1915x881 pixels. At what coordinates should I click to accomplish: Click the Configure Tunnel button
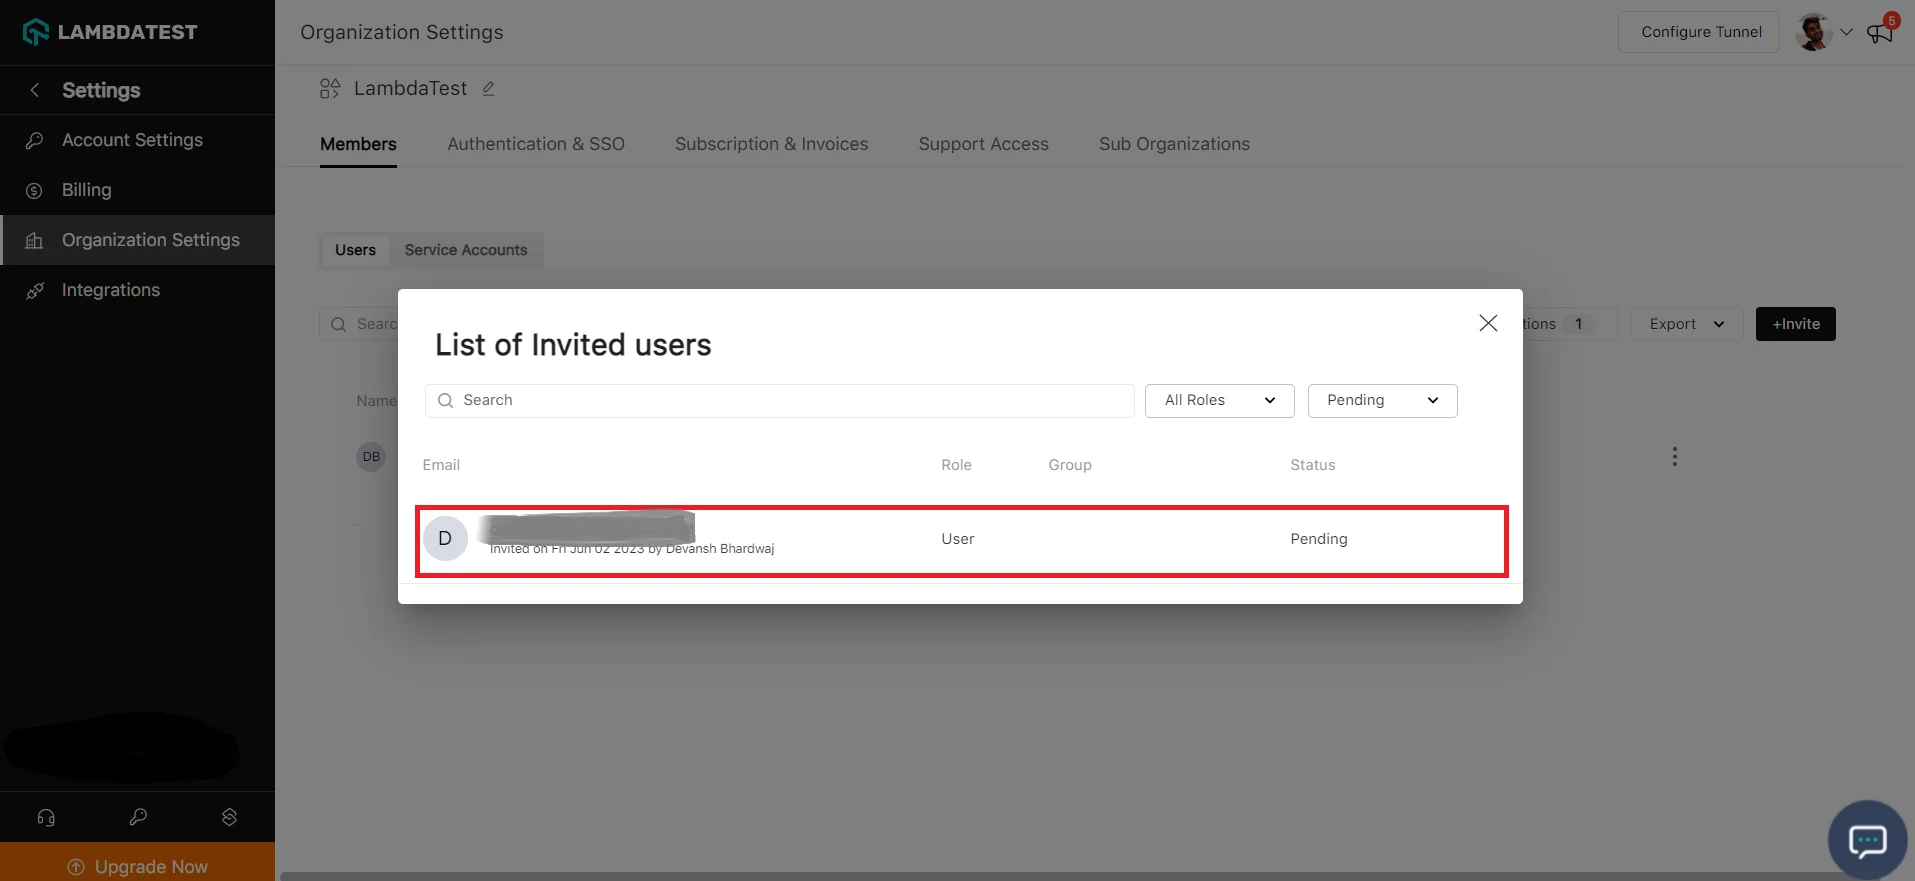[x=1700, y=32]
